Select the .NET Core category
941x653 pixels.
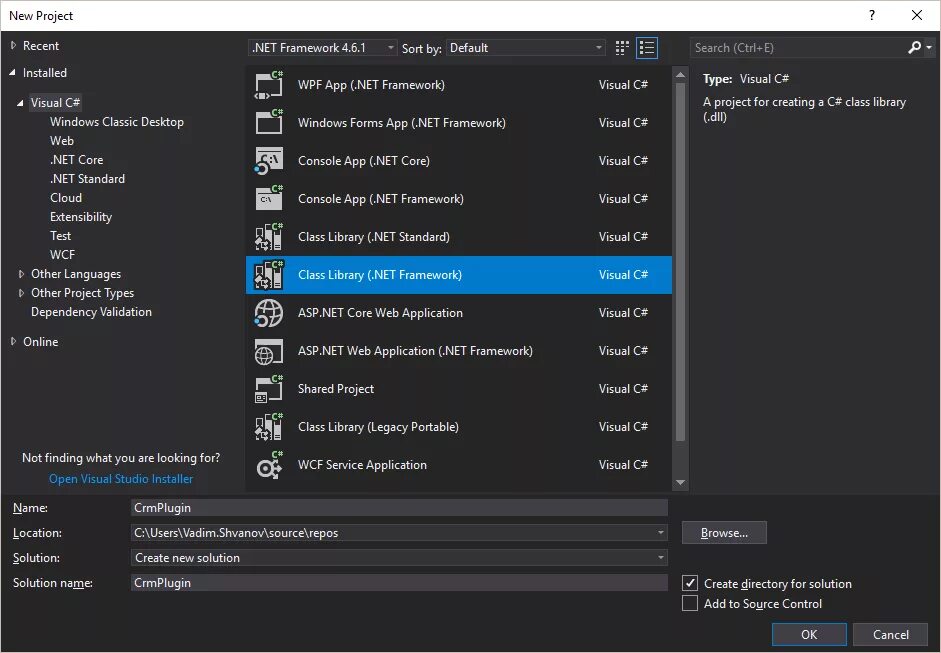[76, 160]
